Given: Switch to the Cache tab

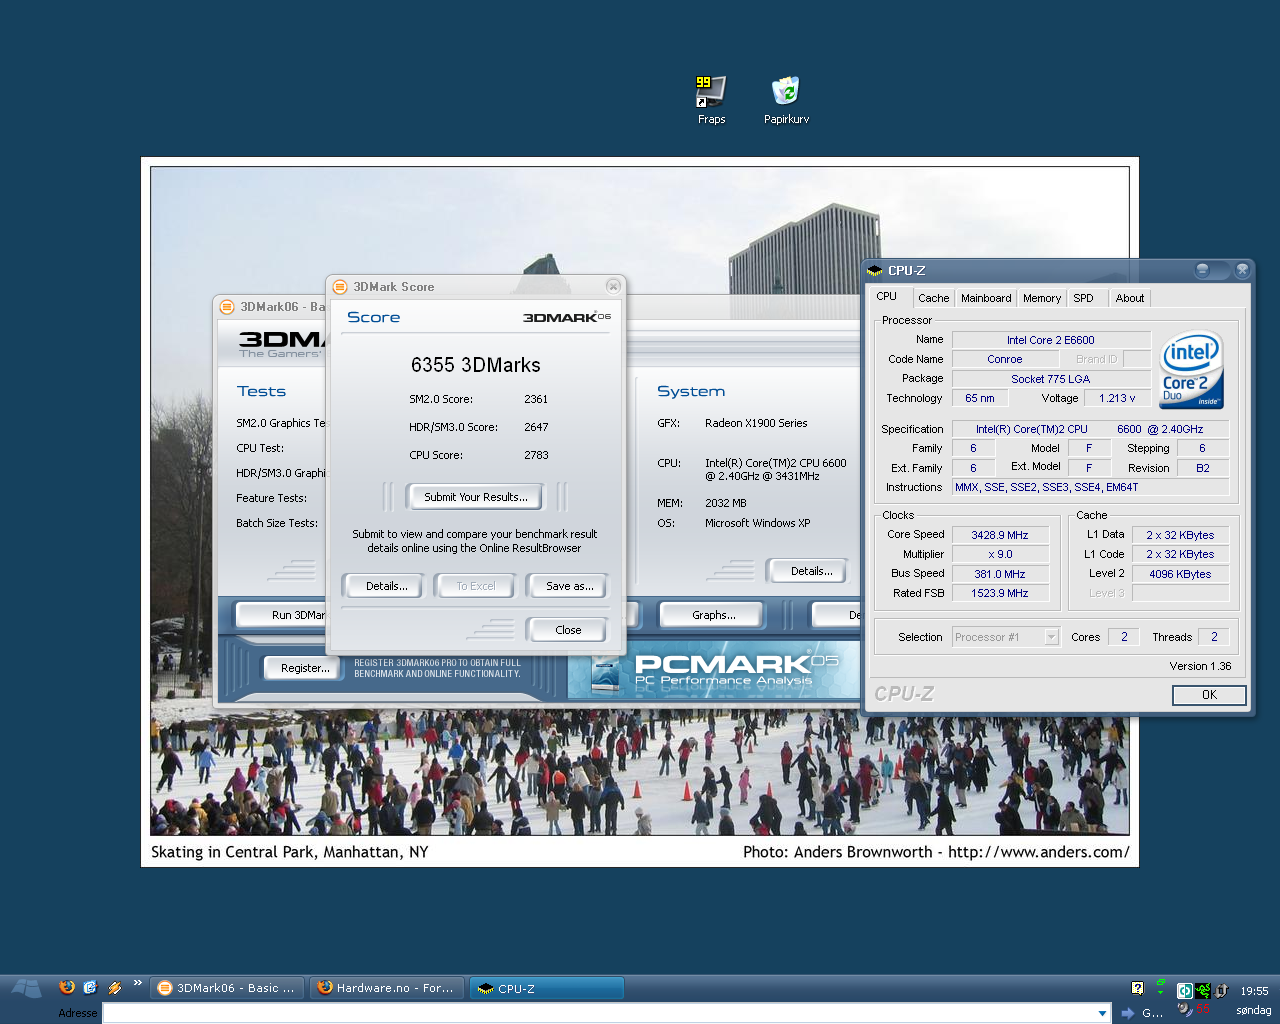Looking at the screenshot, I should point(934,298).
